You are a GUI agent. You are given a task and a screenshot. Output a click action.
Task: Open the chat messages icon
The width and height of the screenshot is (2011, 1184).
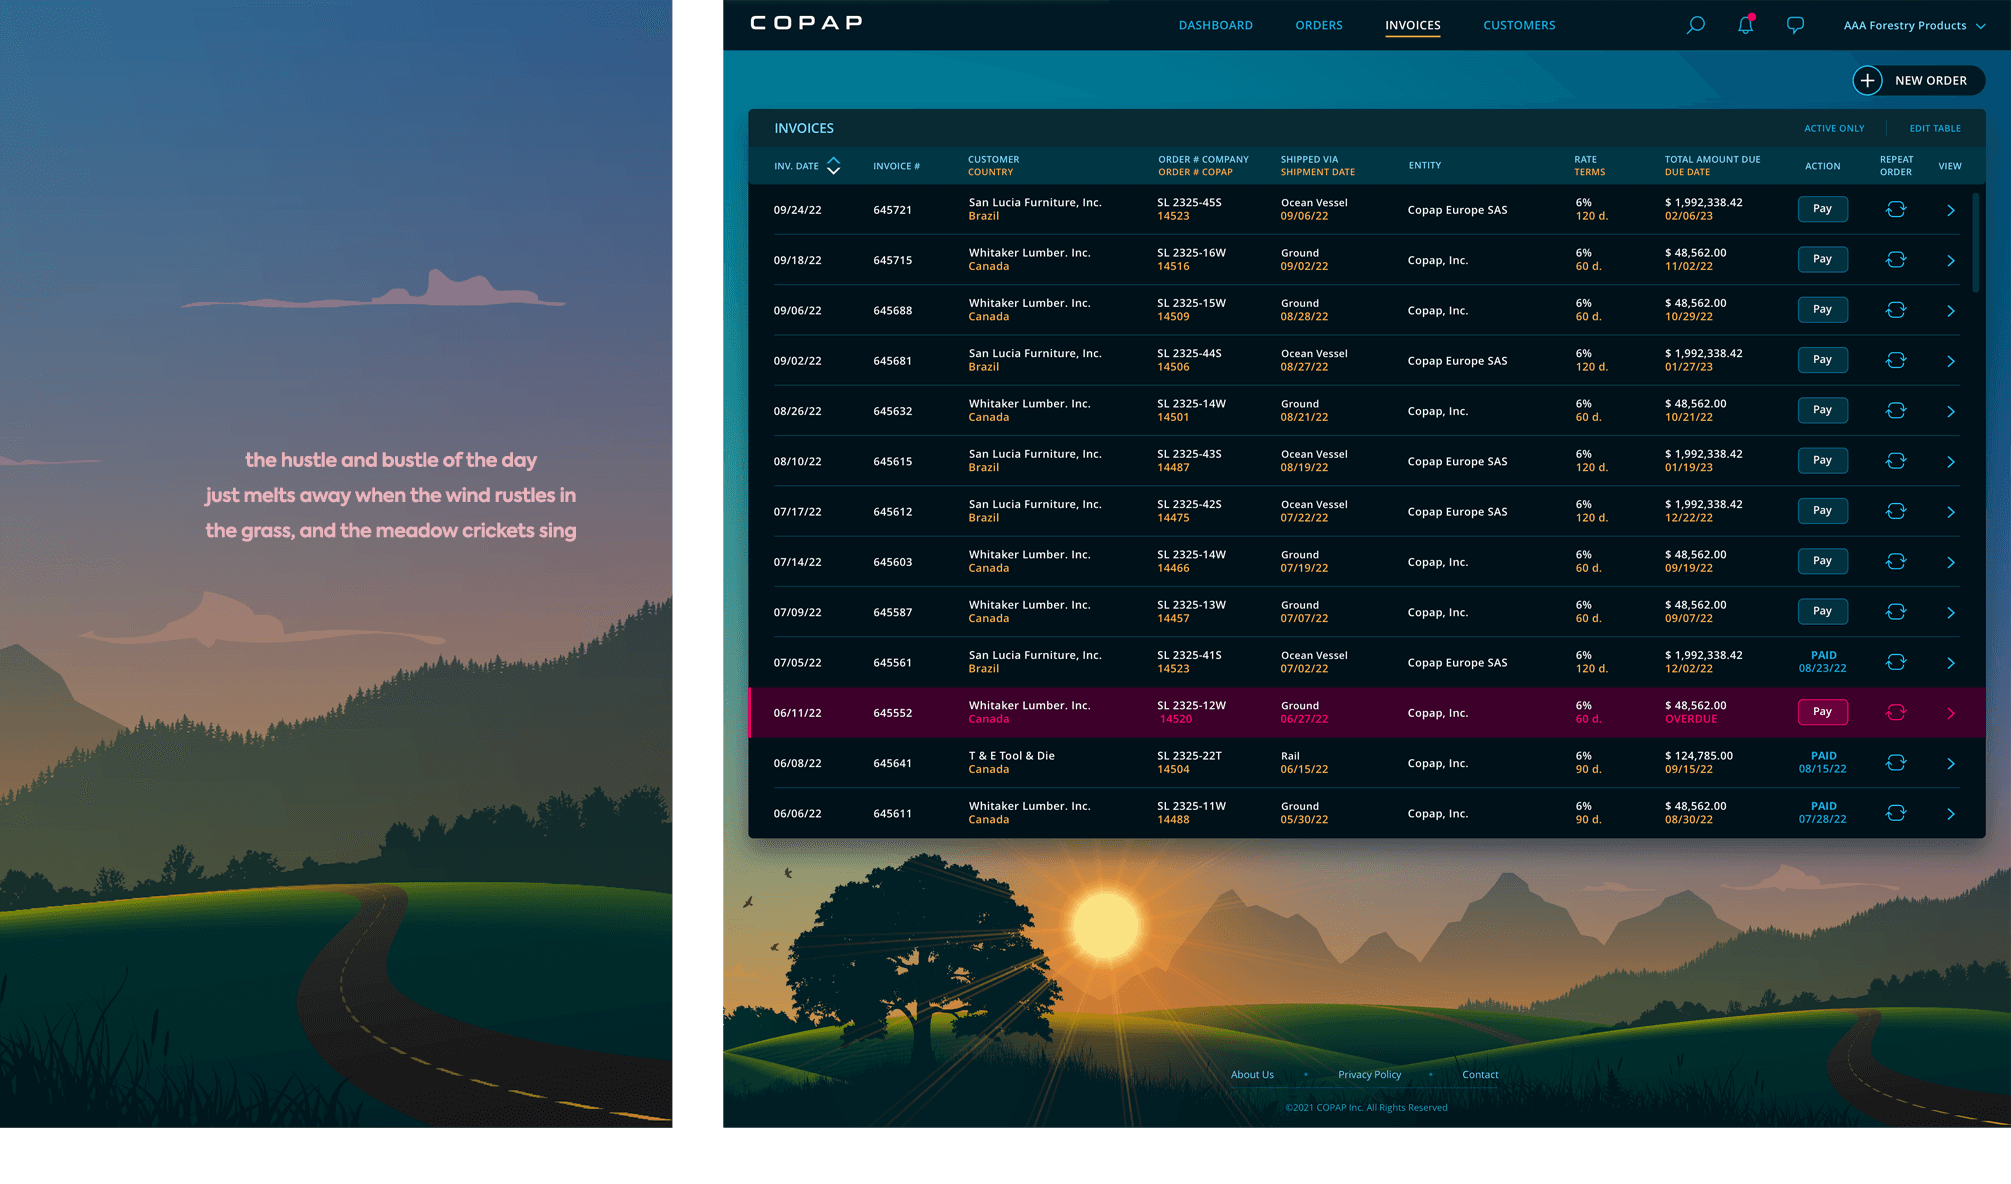point(1795,25)
